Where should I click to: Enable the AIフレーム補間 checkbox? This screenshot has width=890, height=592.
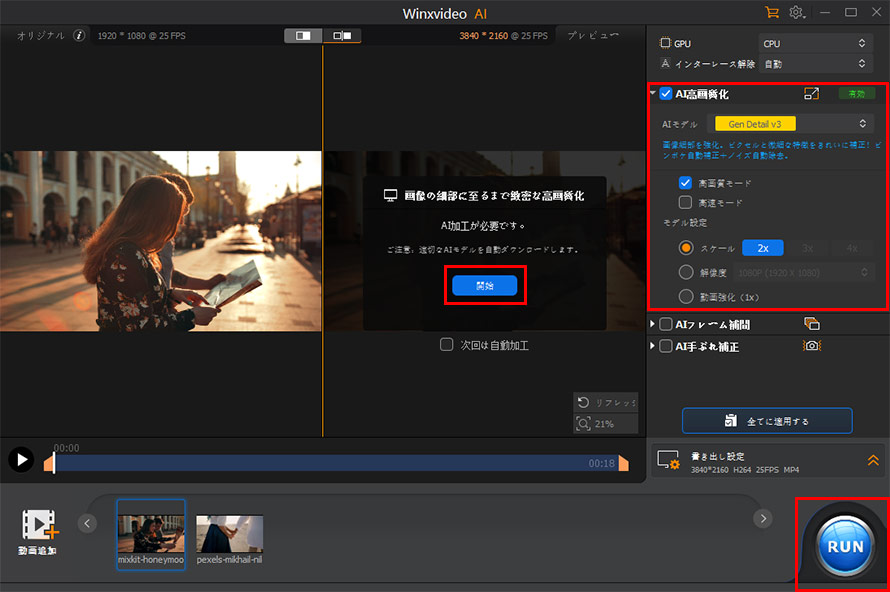coord(666,324)
